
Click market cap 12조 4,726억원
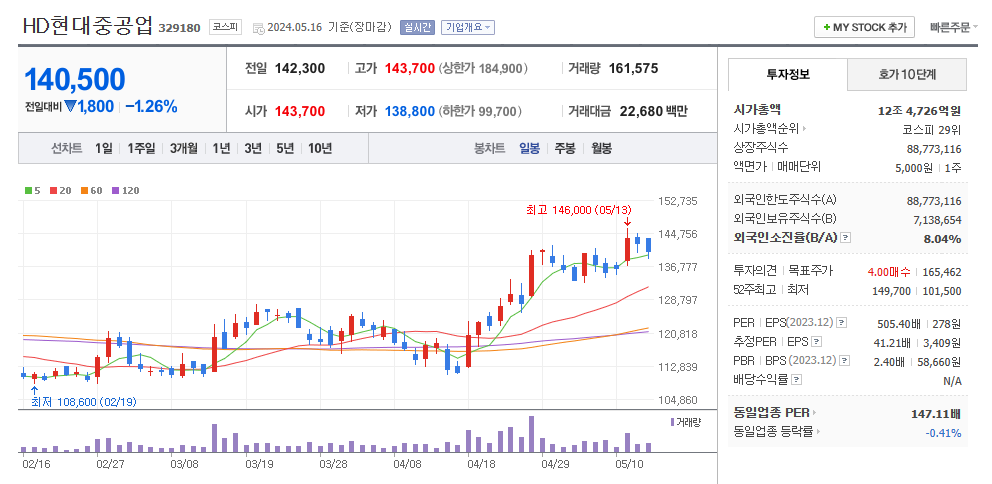(920, 111)
